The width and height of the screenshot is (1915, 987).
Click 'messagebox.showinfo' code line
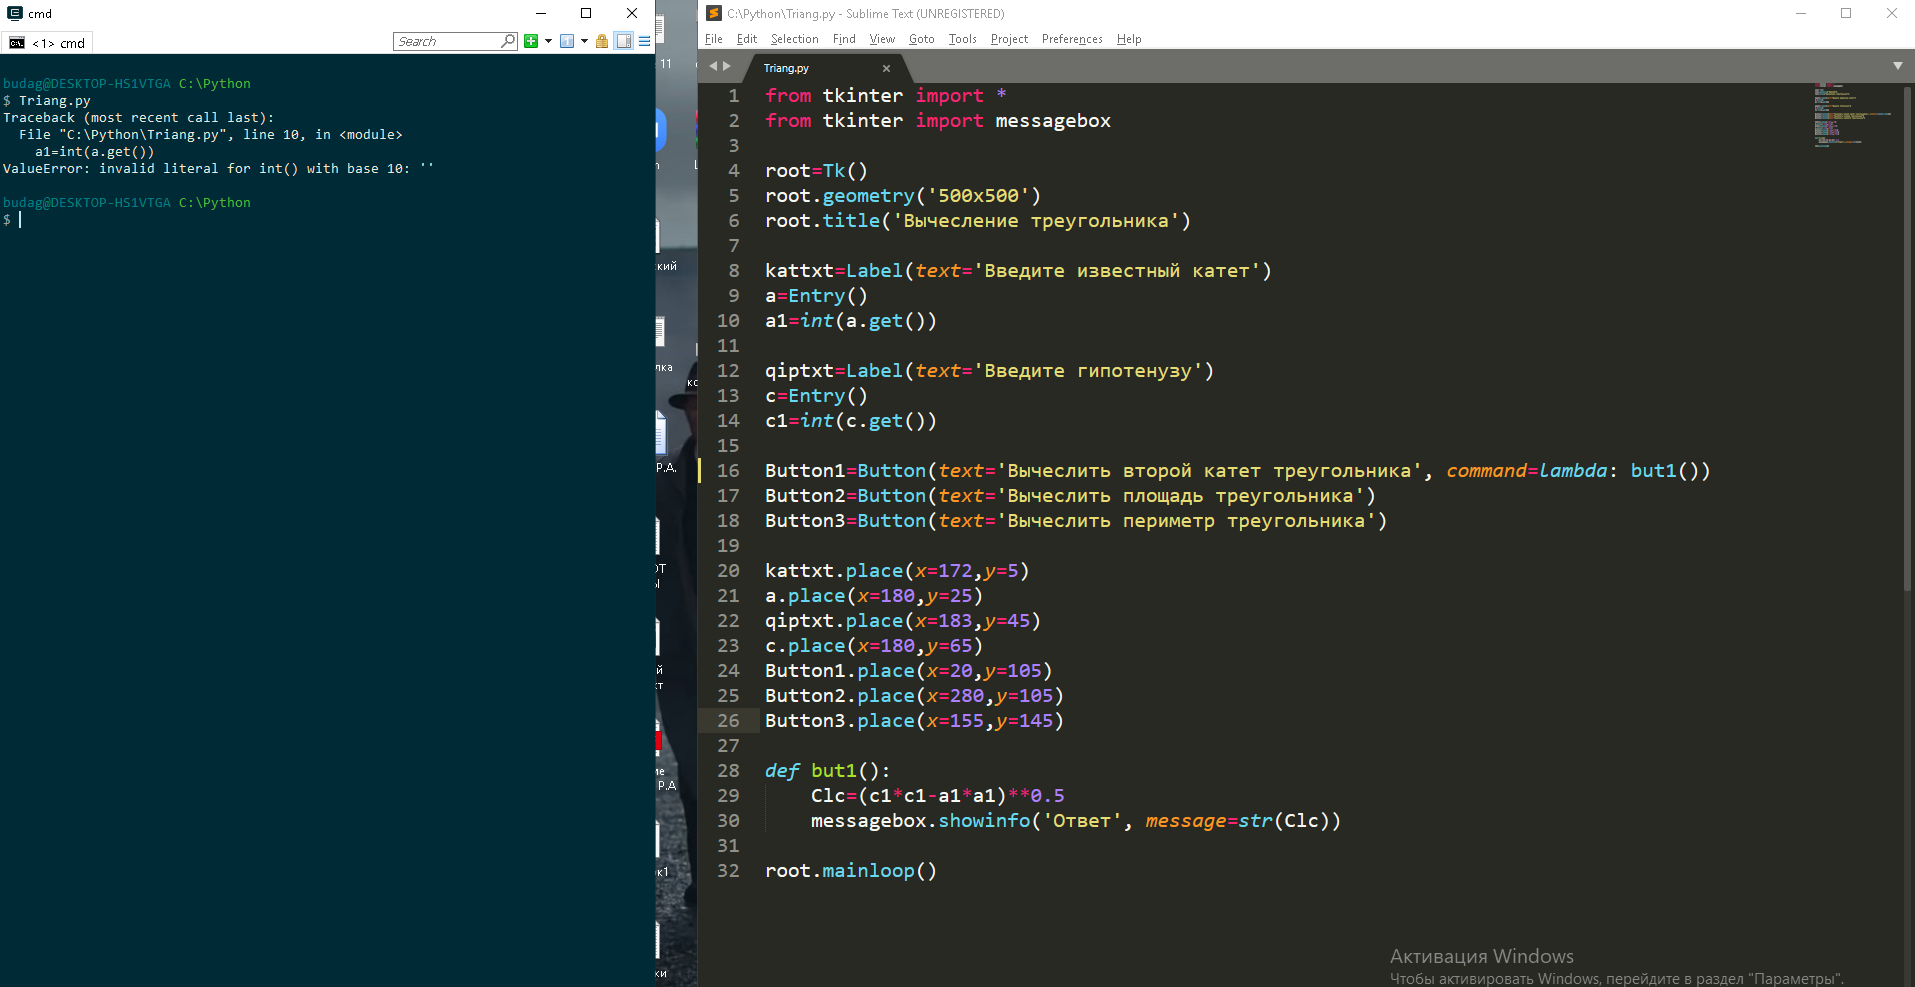(1076, 821)
